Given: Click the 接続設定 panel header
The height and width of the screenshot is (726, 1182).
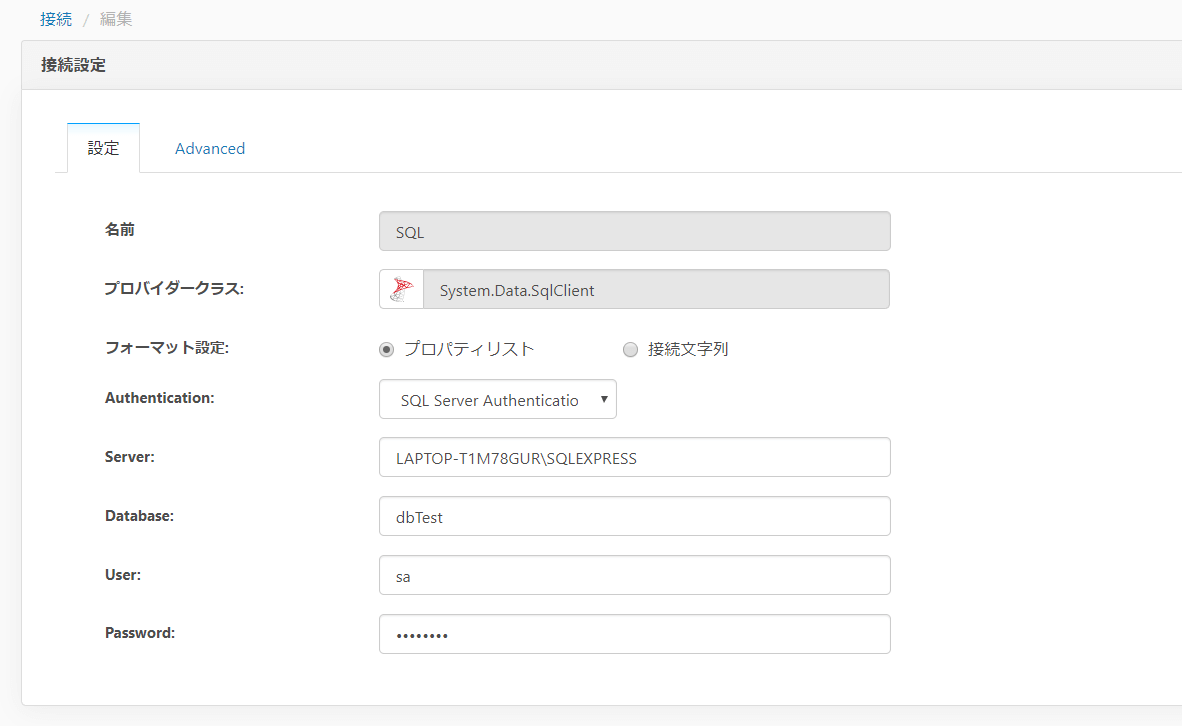Looking at the screenshot, I should pos(74,66).
